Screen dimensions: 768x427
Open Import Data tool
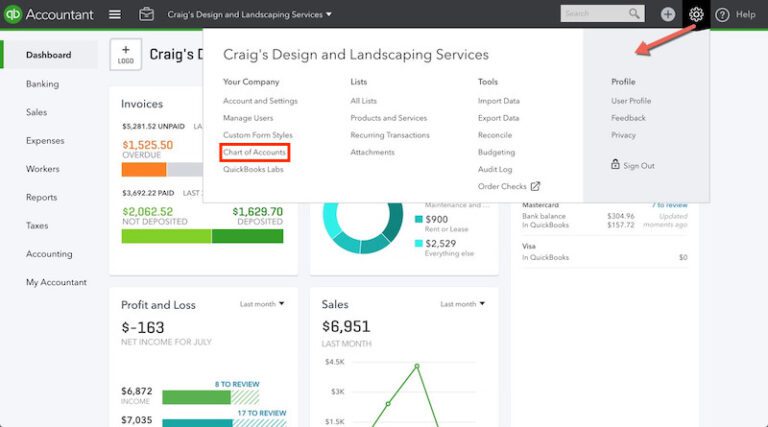[x=499, y=101]
